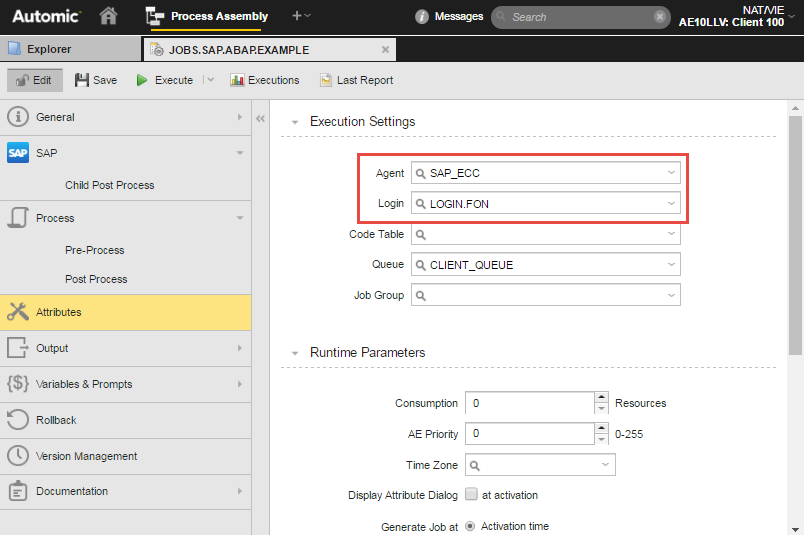Open the Execute options dropdown arrow
804x535 pixels.
[x=210, y=80]
